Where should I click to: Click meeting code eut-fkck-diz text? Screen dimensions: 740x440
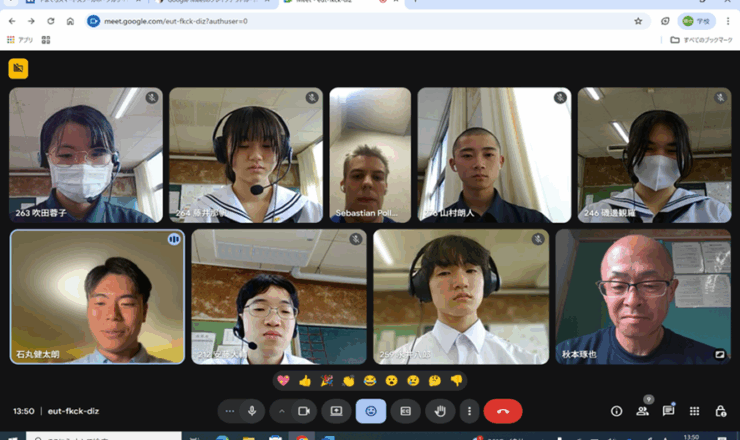tap(73, 411)
